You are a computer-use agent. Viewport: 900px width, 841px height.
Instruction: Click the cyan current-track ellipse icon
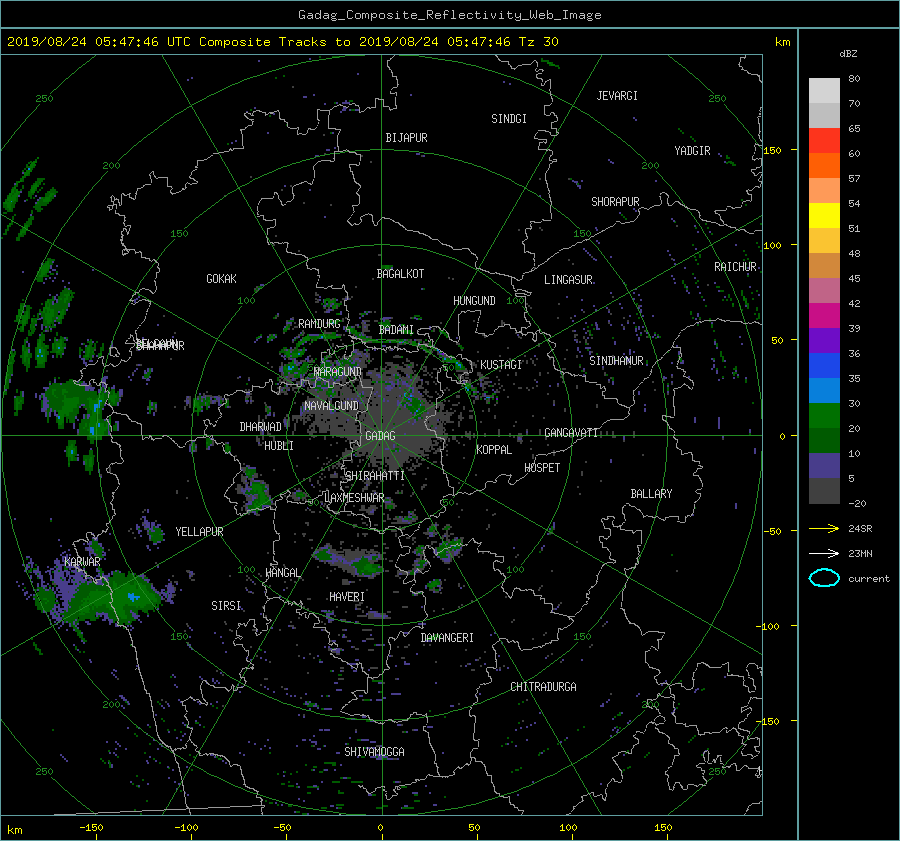click(824, 578)
